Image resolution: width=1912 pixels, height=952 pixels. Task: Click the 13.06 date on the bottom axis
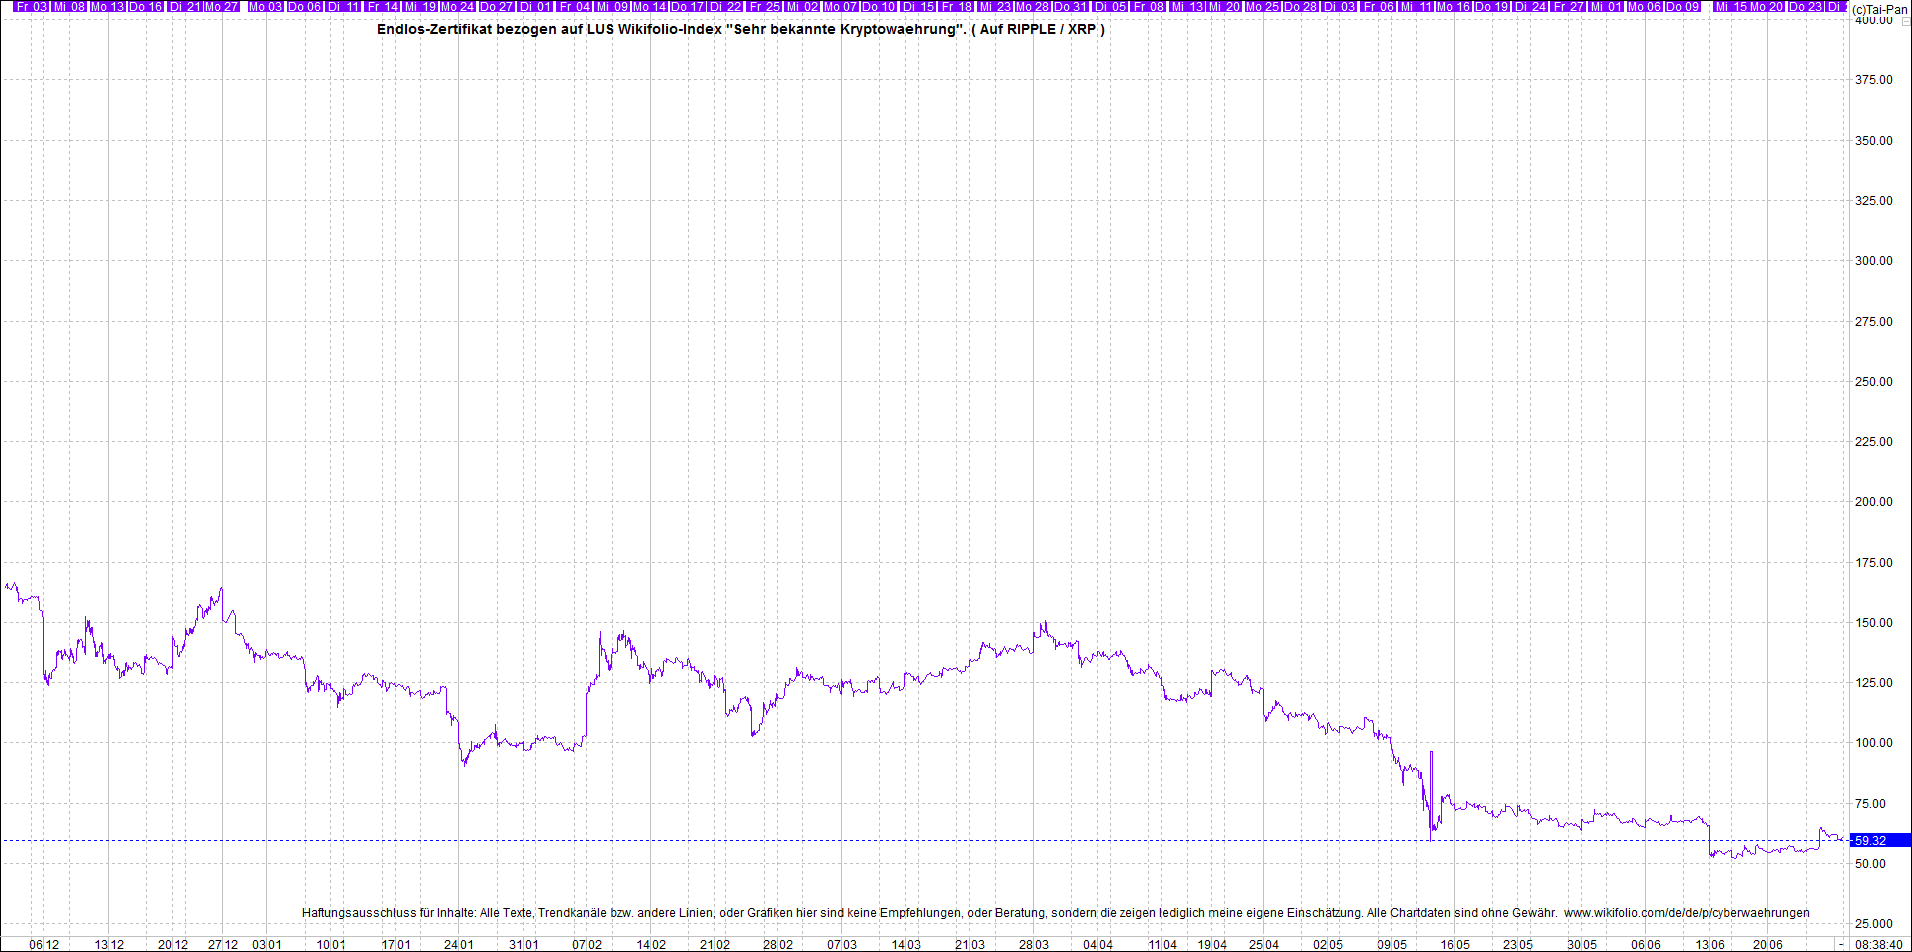[1709, 945]
